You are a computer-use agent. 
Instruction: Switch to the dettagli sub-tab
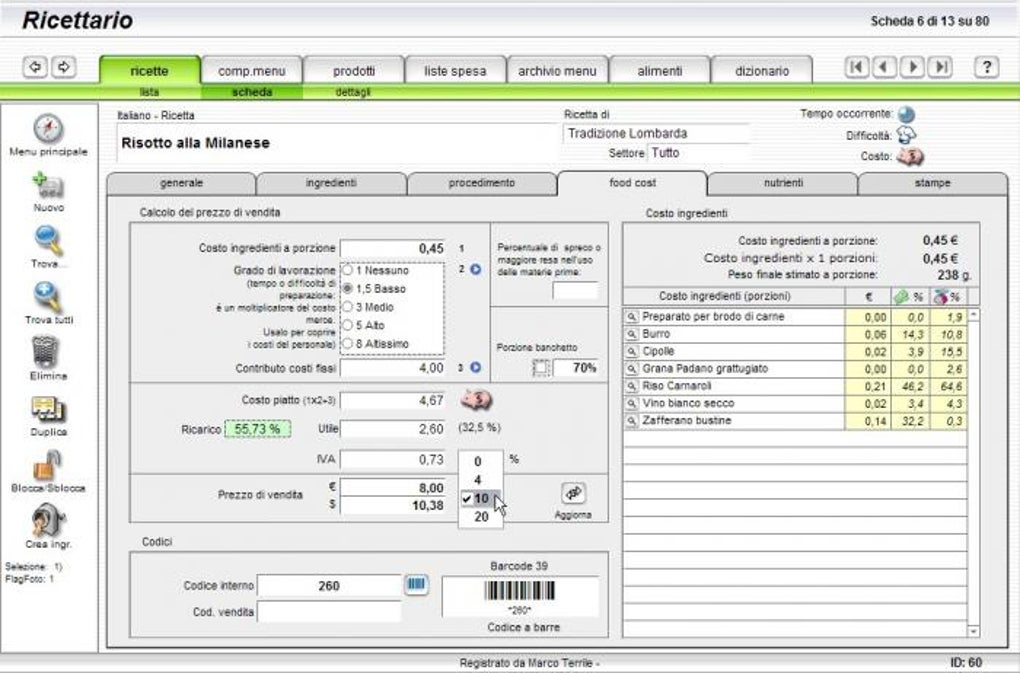click(x=353, y=92)
